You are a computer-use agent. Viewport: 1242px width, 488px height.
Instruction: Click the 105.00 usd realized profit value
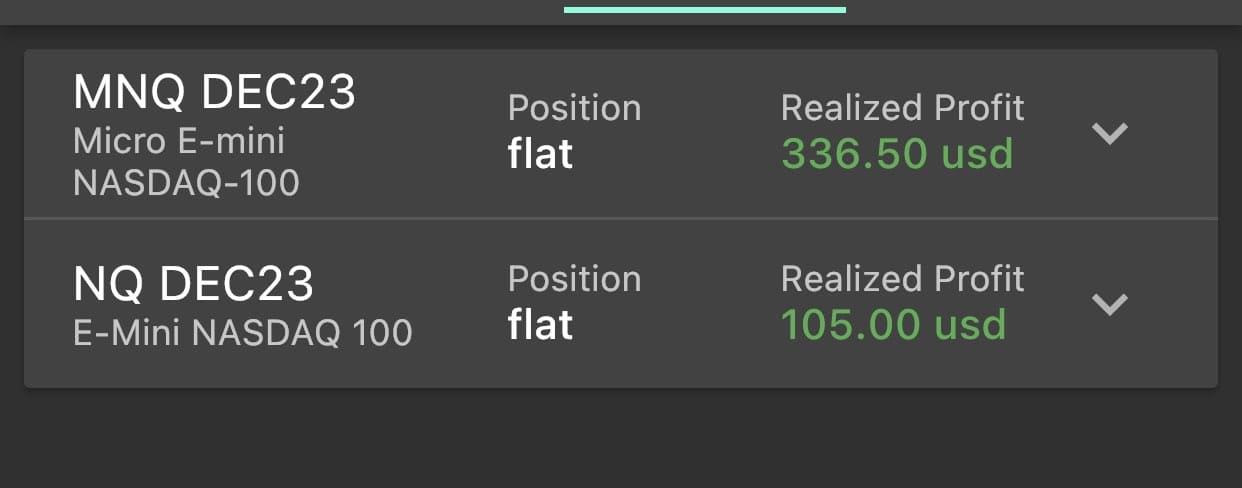coord(893,325)
